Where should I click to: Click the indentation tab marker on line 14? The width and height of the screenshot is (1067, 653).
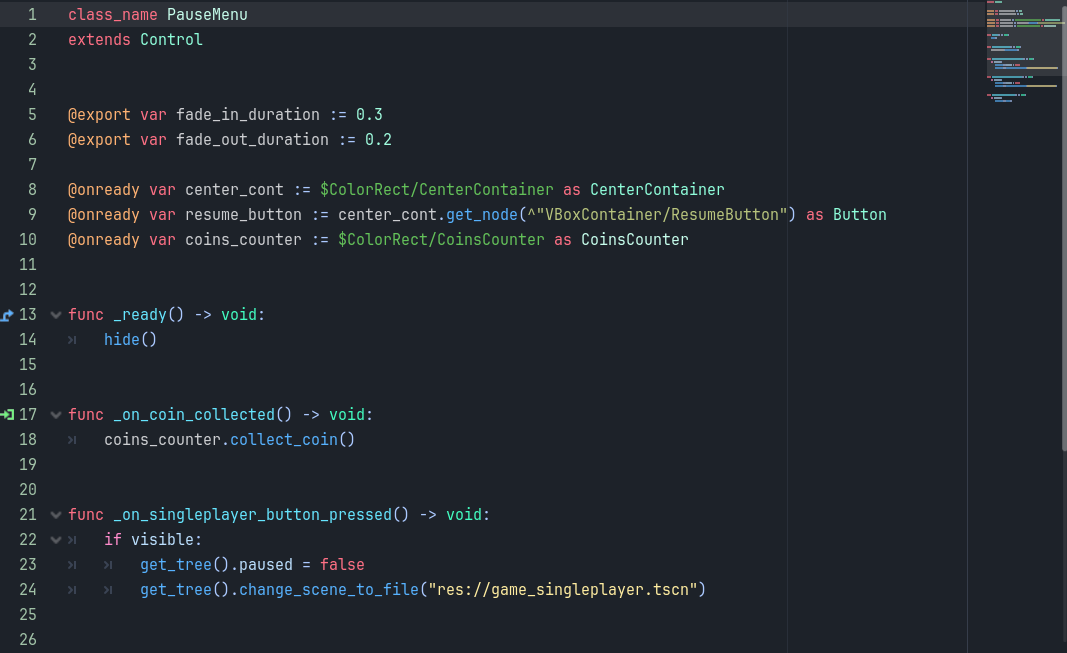coord(71,339)
